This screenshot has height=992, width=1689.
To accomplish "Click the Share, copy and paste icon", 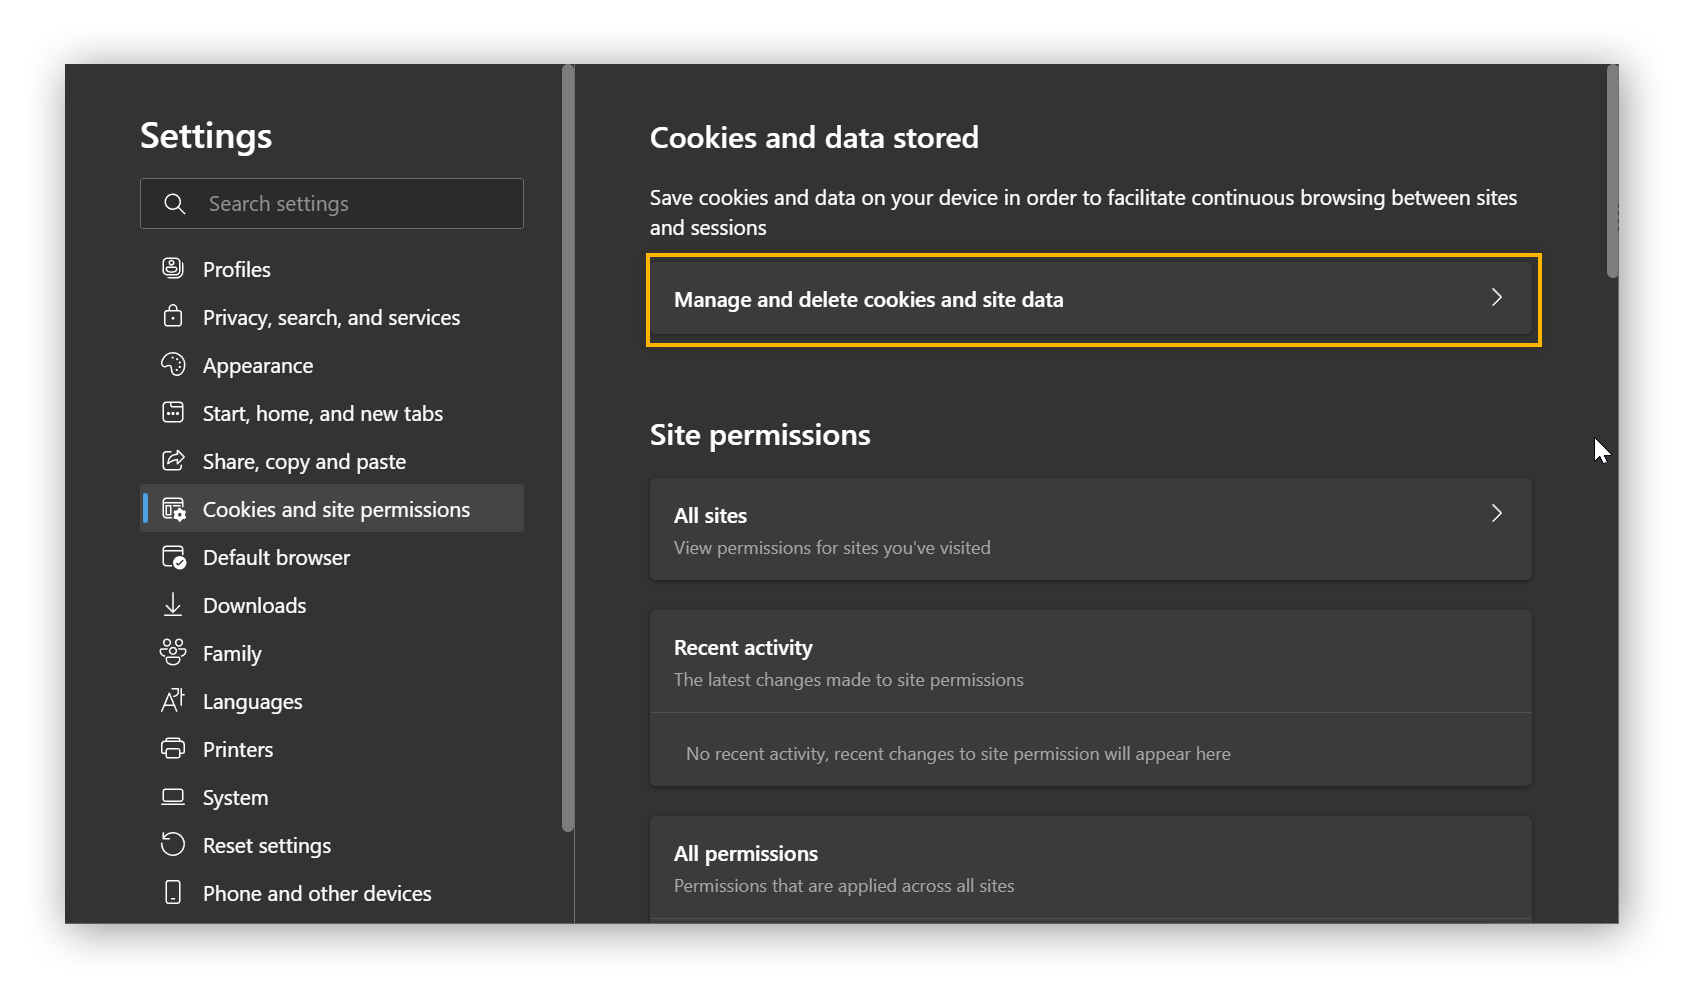I will pyautogui.click(x=174, y=461).
